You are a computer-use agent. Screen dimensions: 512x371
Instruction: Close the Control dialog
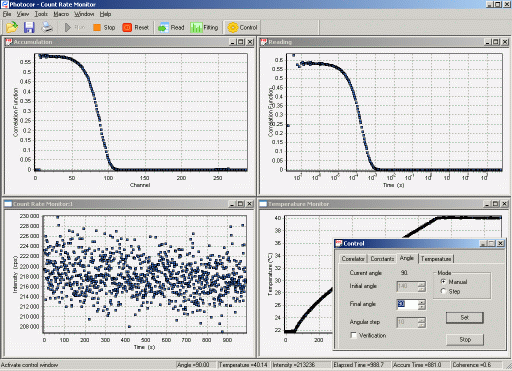point(501,243)
